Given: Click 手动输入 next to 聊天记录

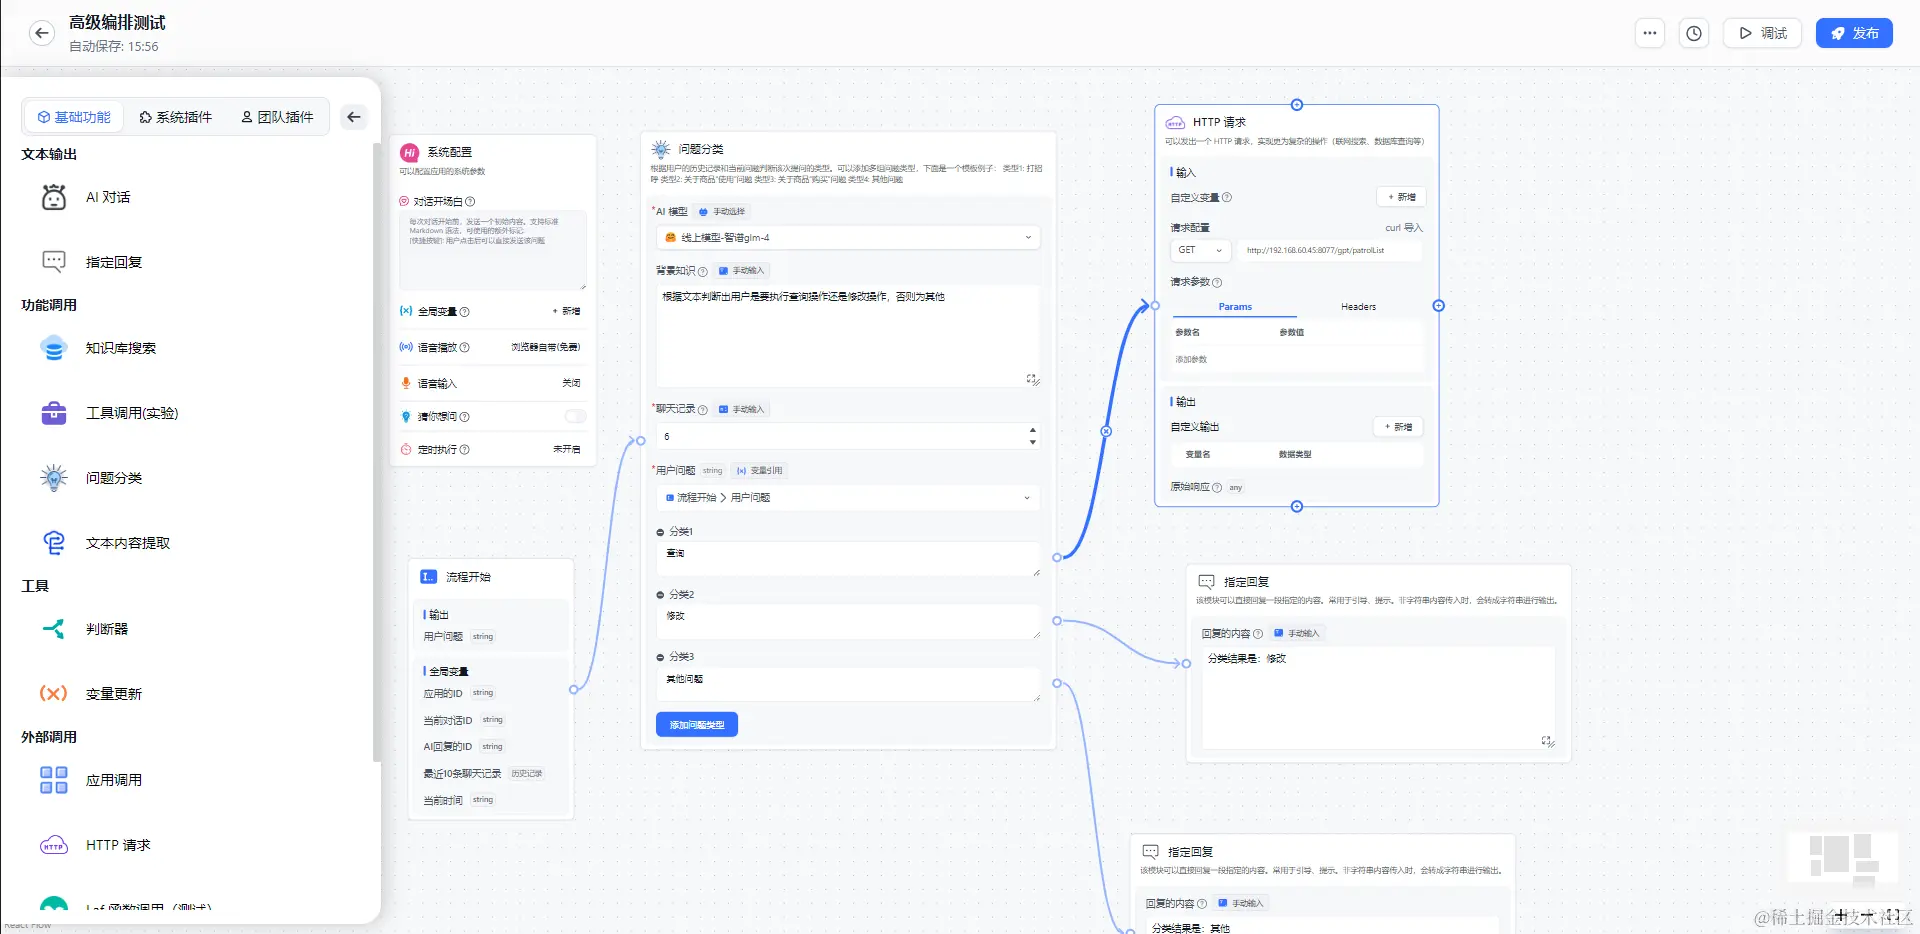Looking at the screenshot, I should [x=741, y=409].
